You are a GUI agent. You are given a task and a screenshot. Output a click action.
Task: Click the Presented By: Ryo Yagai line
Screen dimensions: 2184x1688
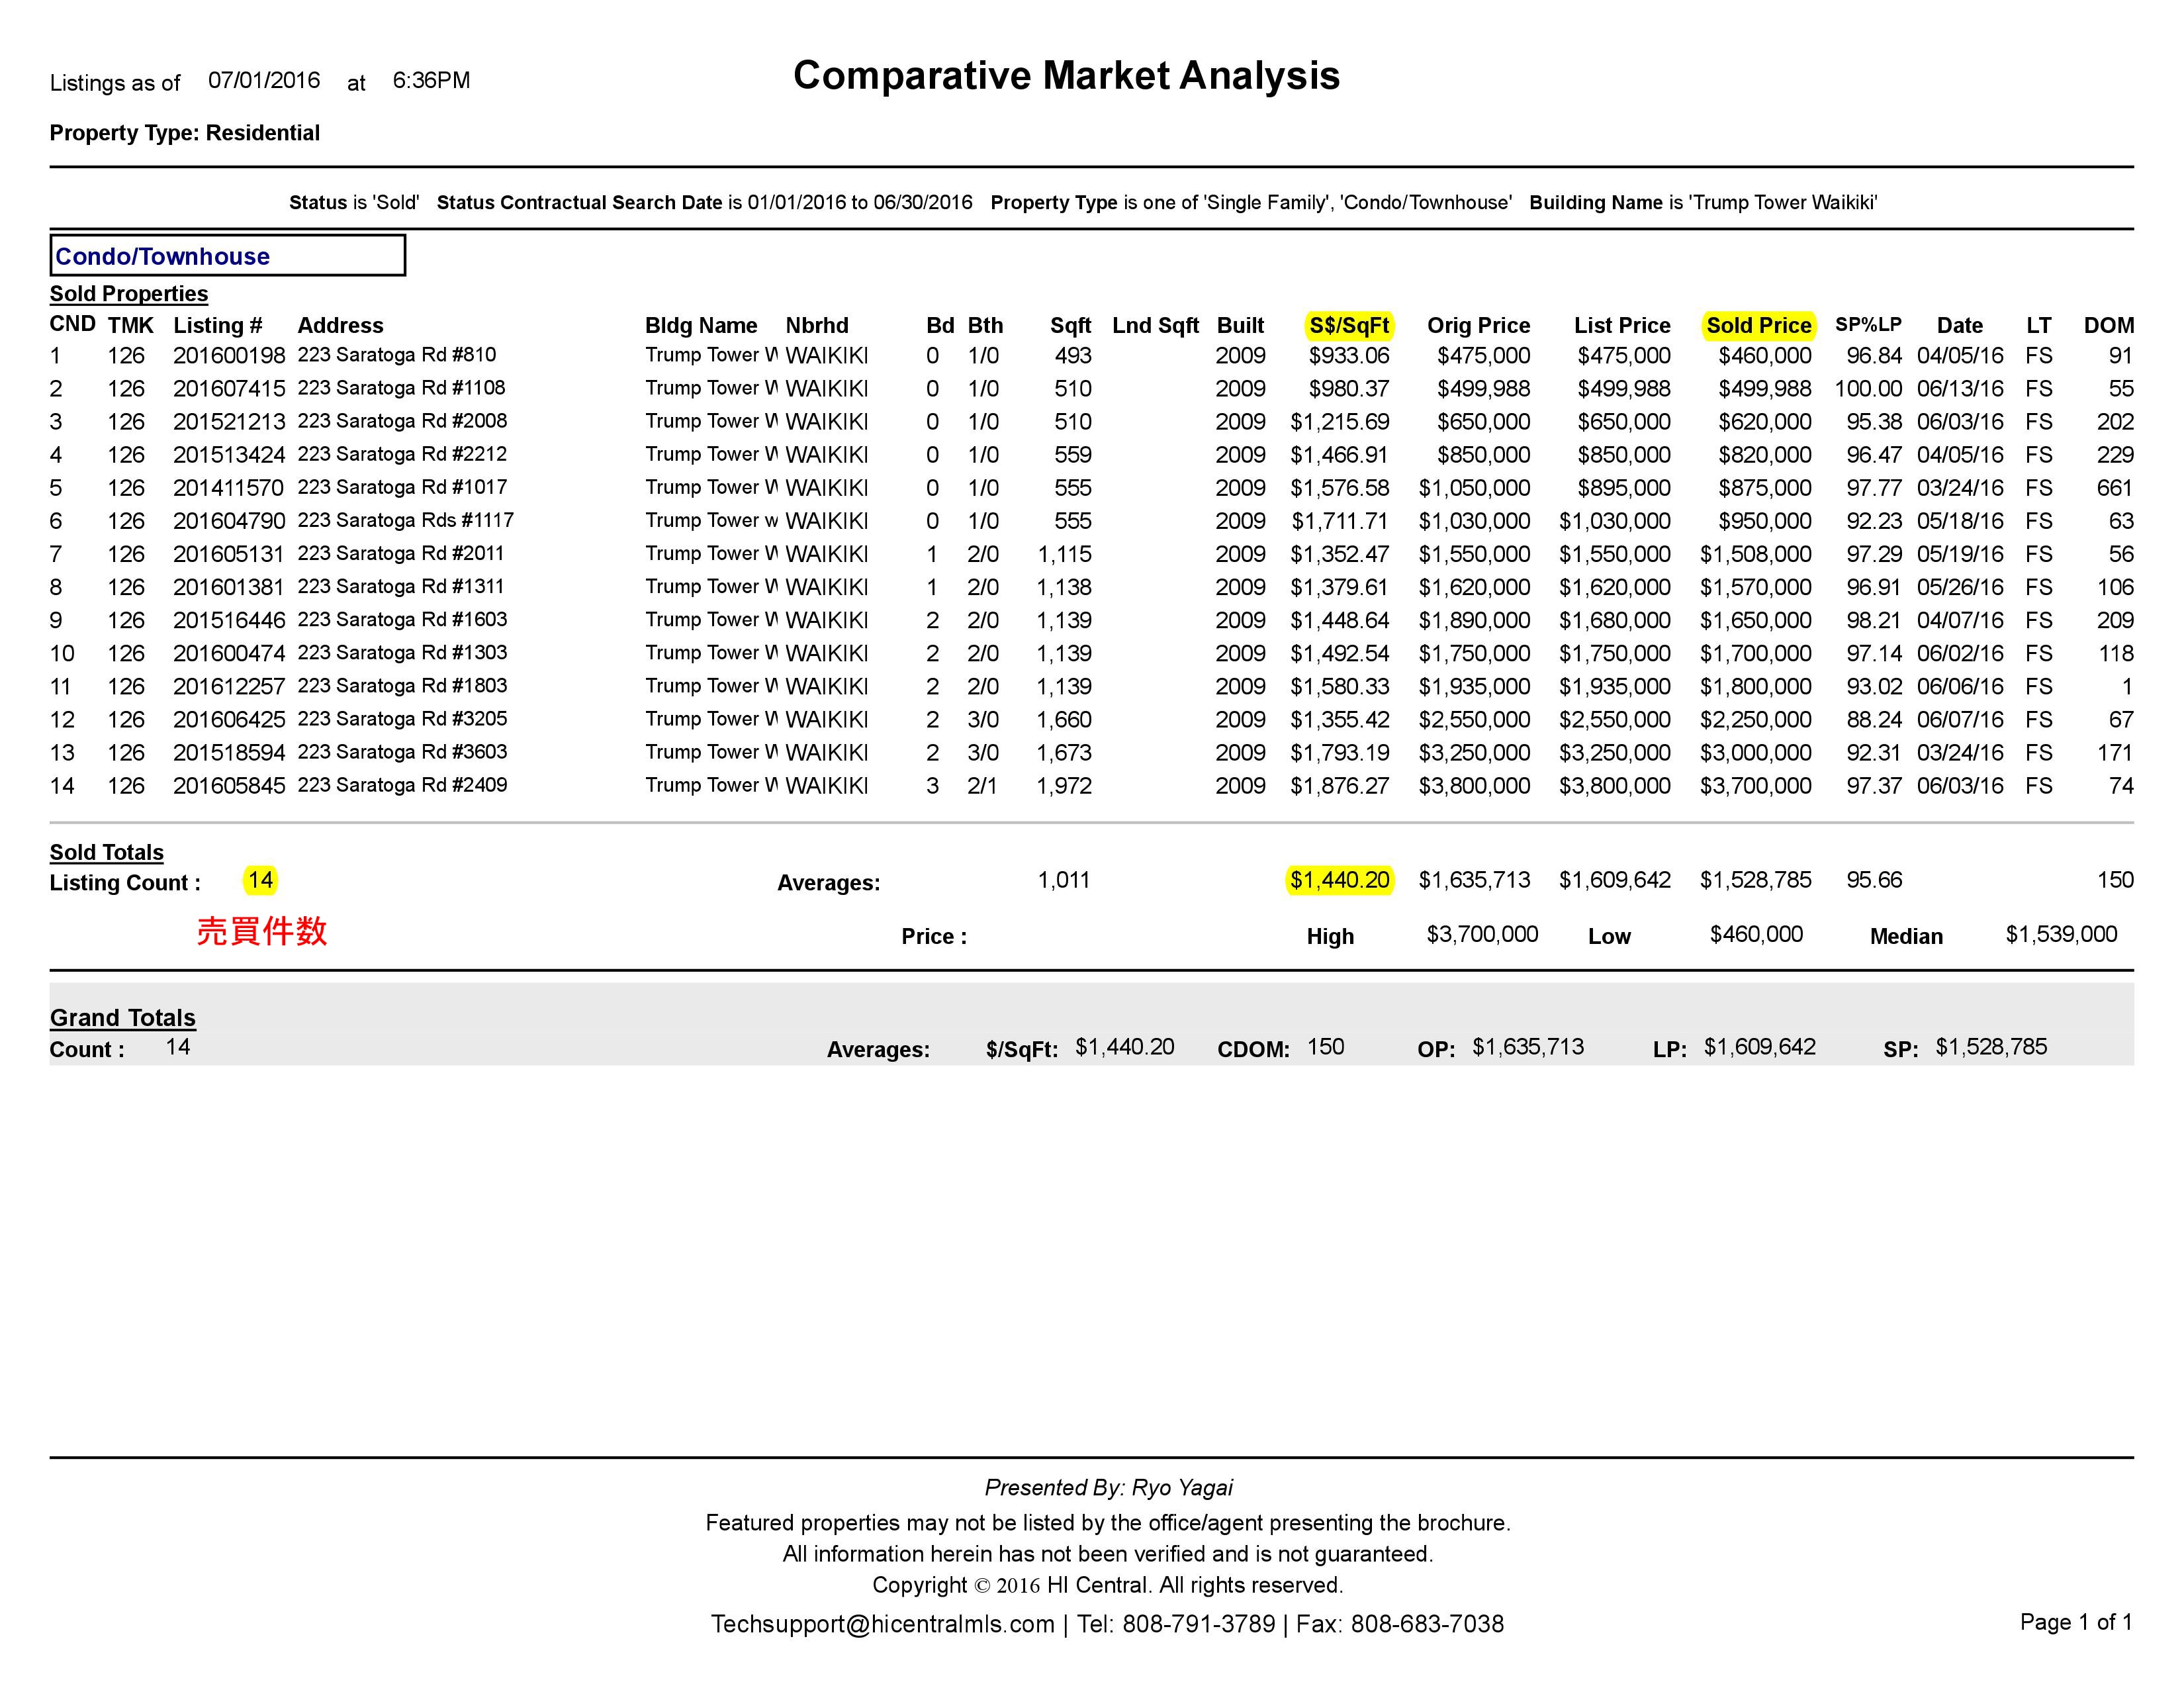click(x=1108, y=1487)
